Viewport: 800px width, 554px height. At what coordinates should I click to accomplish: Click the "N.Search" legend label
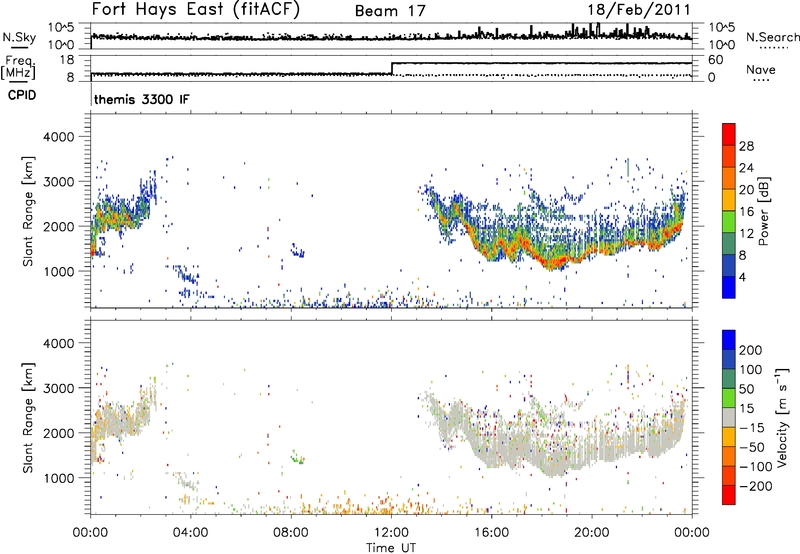coord(772,37)
